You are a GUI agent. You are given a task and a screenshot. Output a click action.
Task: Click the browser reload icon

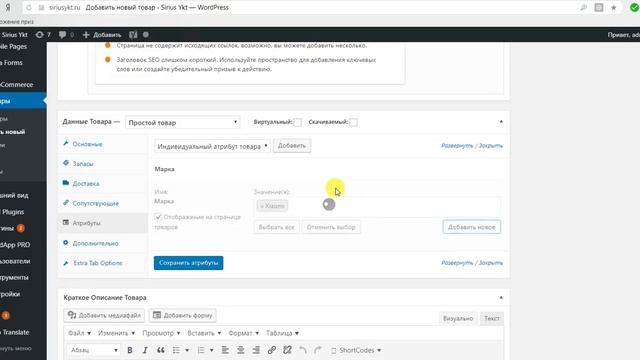click(29, 7)
